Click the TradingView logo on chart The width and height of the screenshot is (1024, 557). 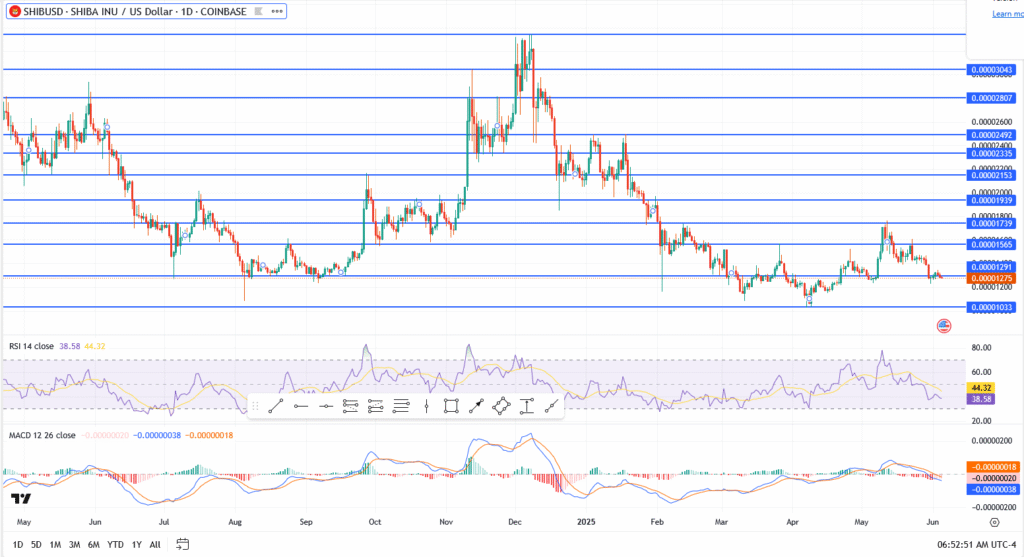click(x=19, y=498)
